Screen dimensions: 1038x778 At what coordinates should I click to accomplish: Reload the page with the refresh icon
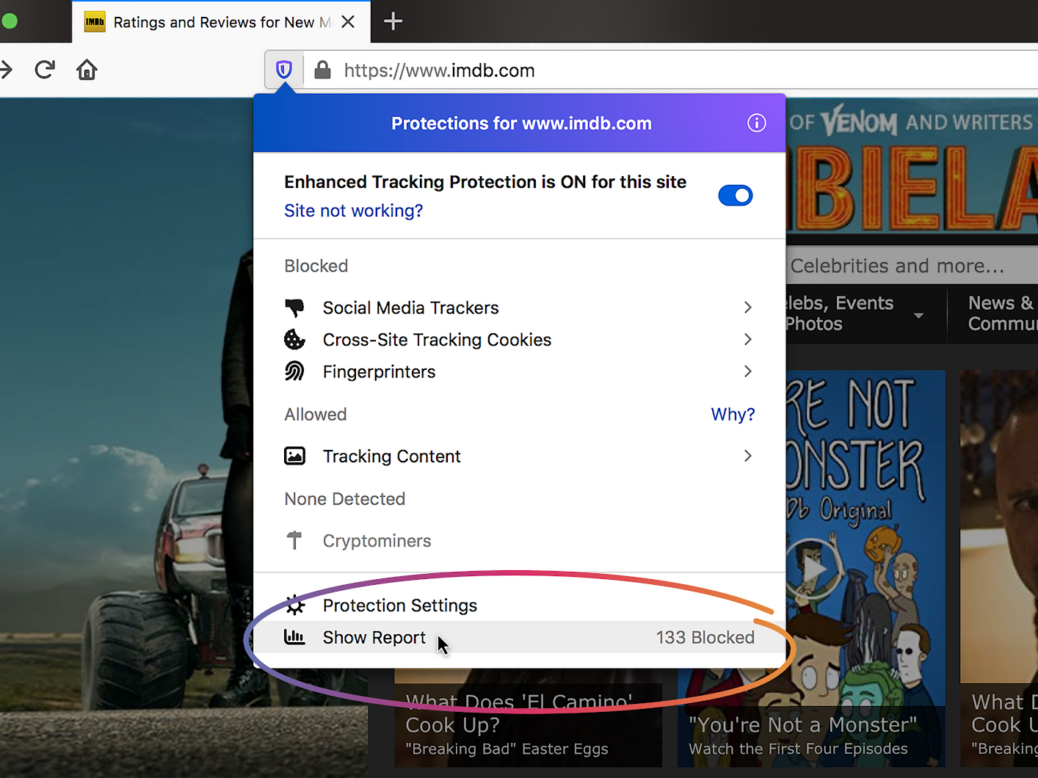[44, 70]
